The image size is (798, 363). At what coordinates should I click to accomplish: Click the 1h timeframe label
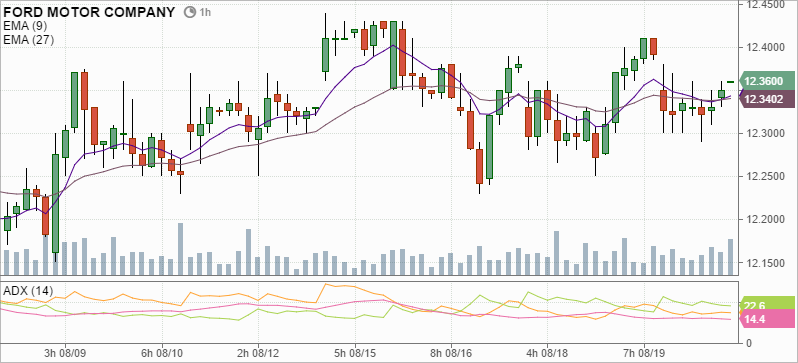(x=205, y=12)
